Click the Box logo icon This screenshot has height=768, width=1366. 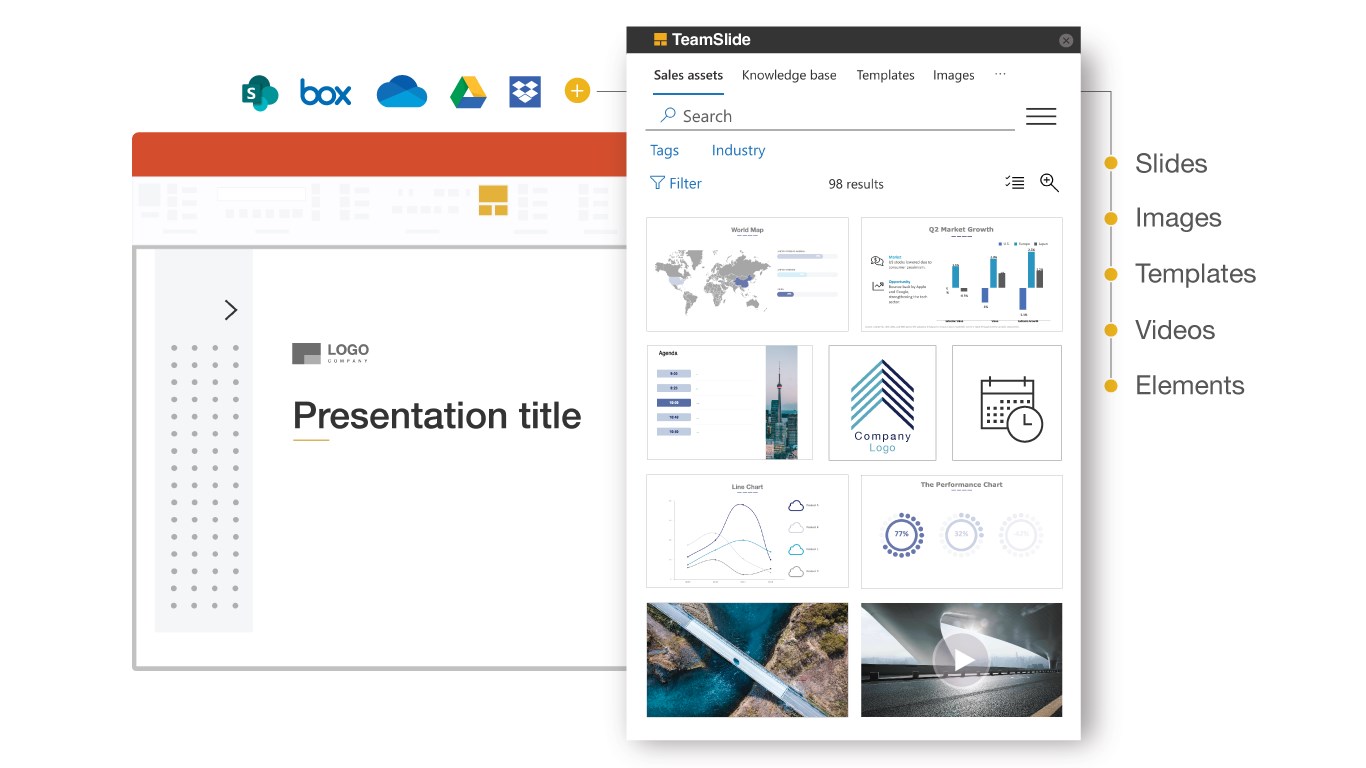point(326,93)
